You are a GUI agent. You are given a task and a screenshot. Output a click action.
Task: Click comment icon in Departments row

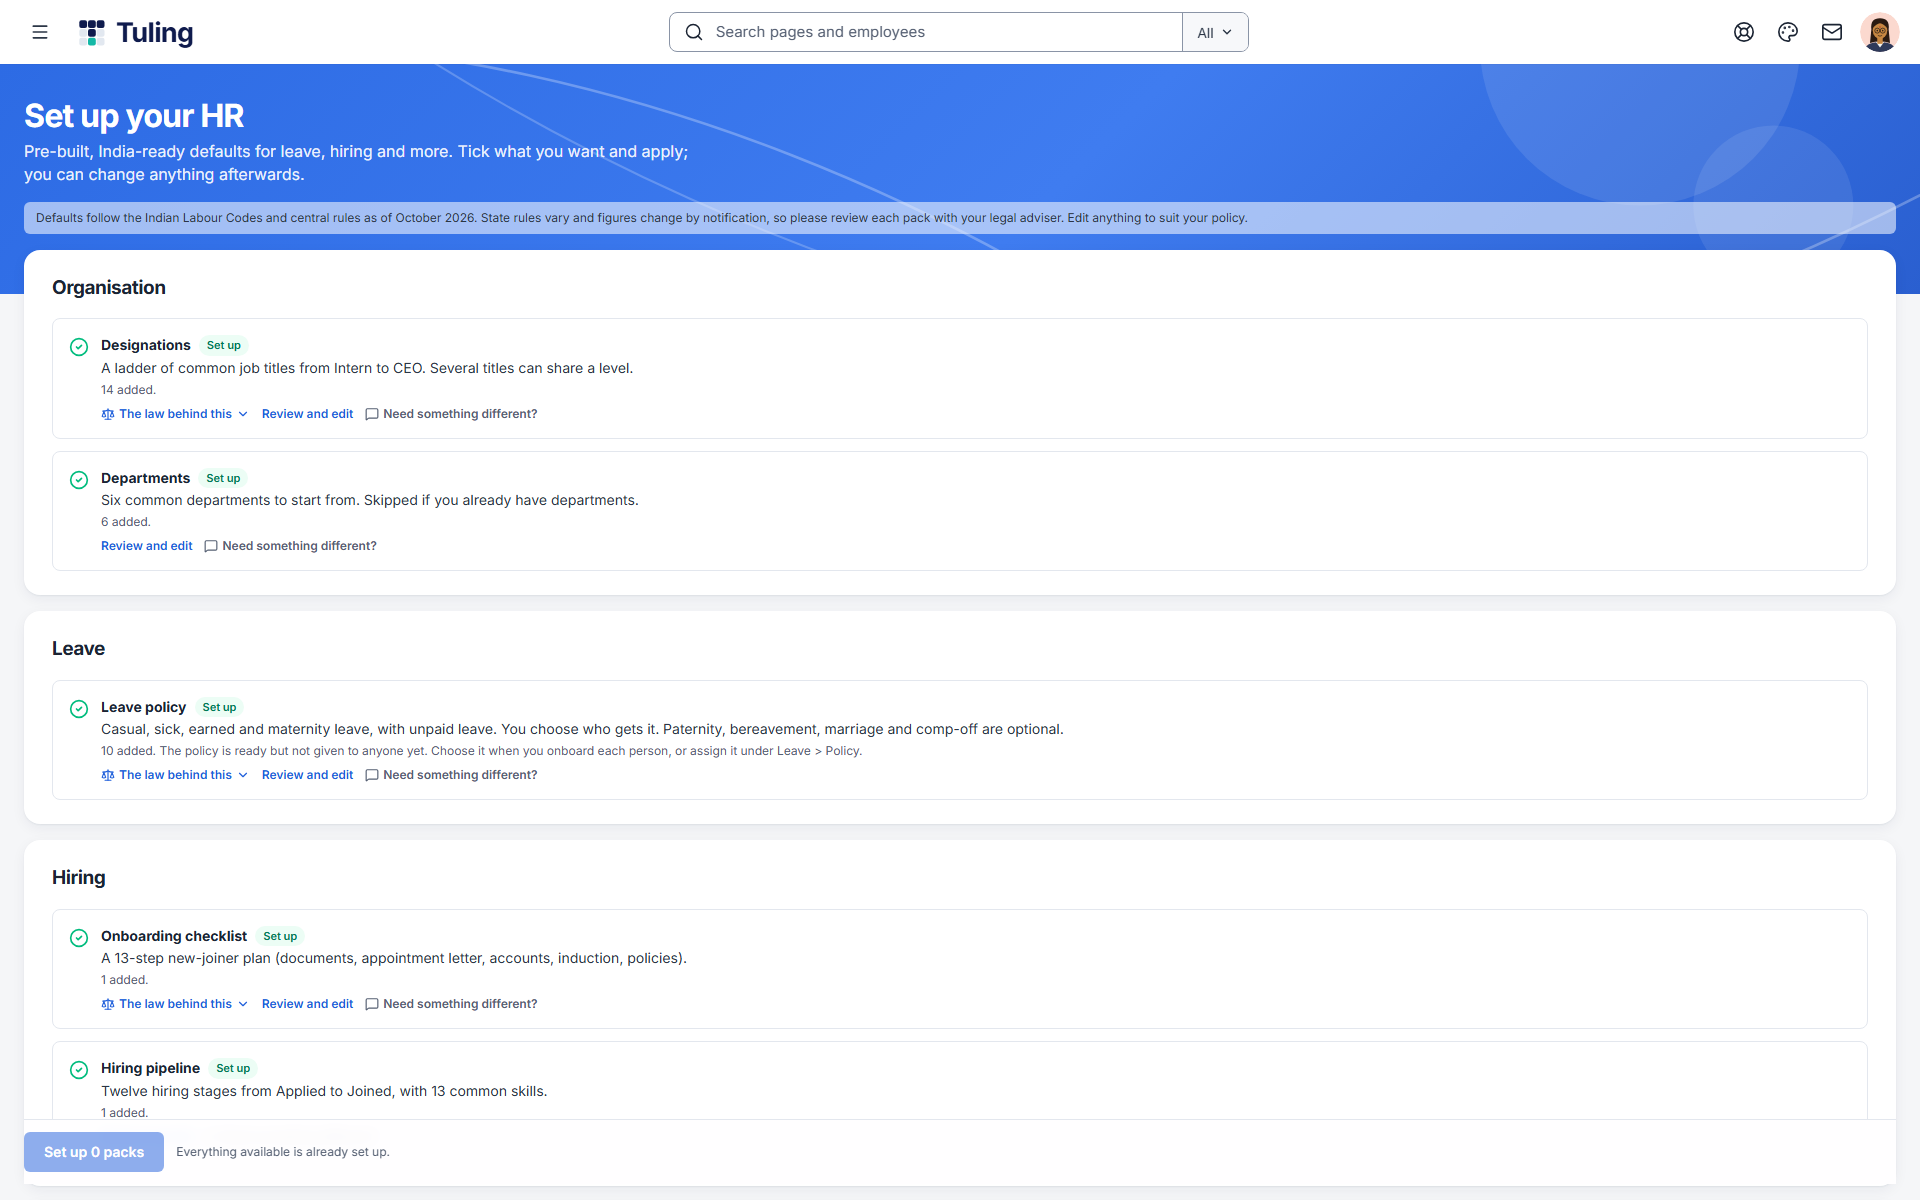pos(211,546)
